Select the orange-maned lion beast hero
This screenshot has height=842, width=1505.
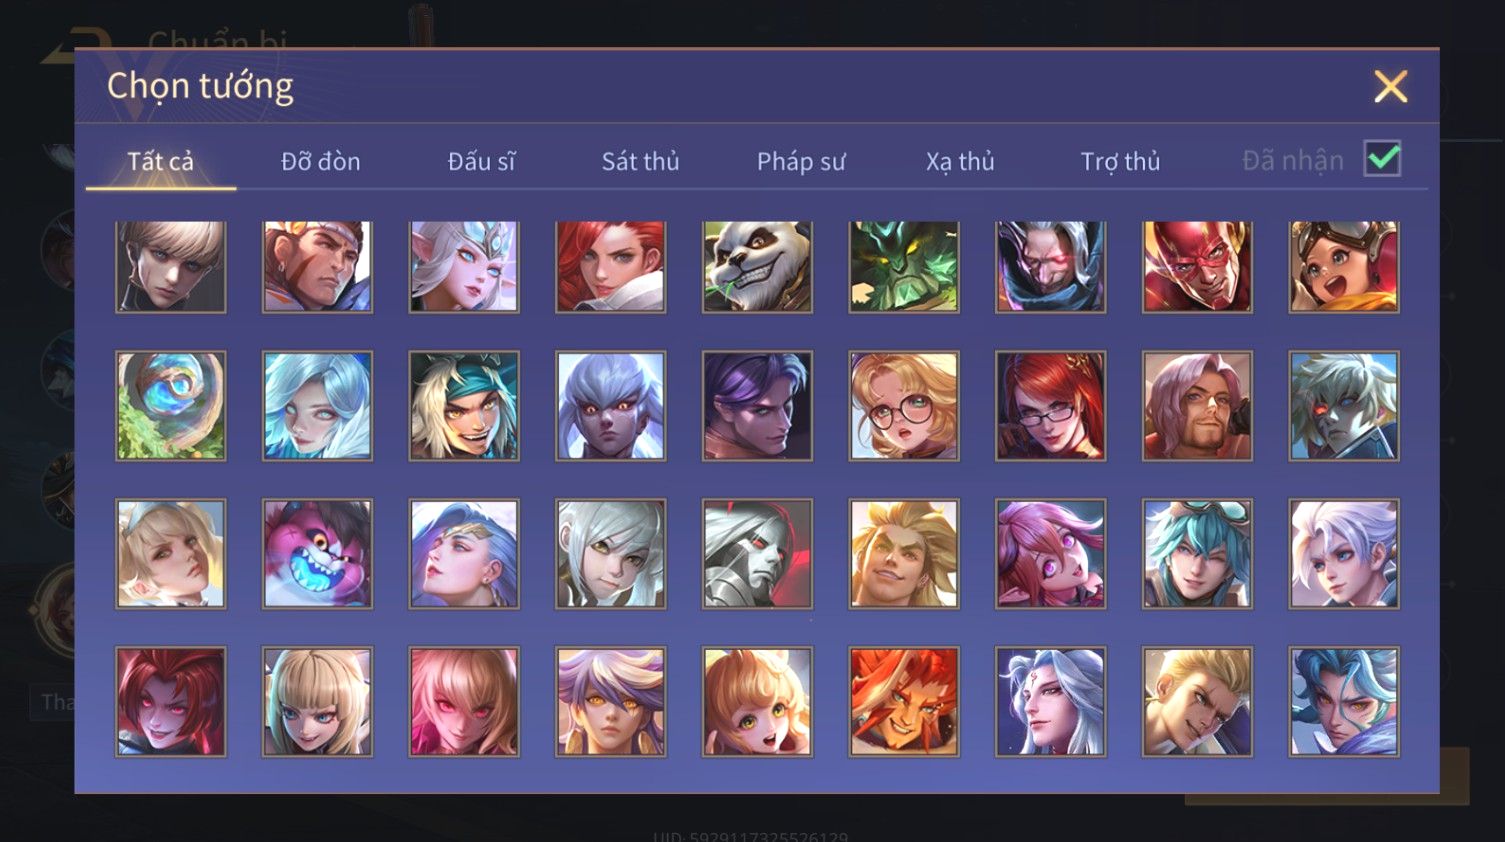tap(904, 701)
